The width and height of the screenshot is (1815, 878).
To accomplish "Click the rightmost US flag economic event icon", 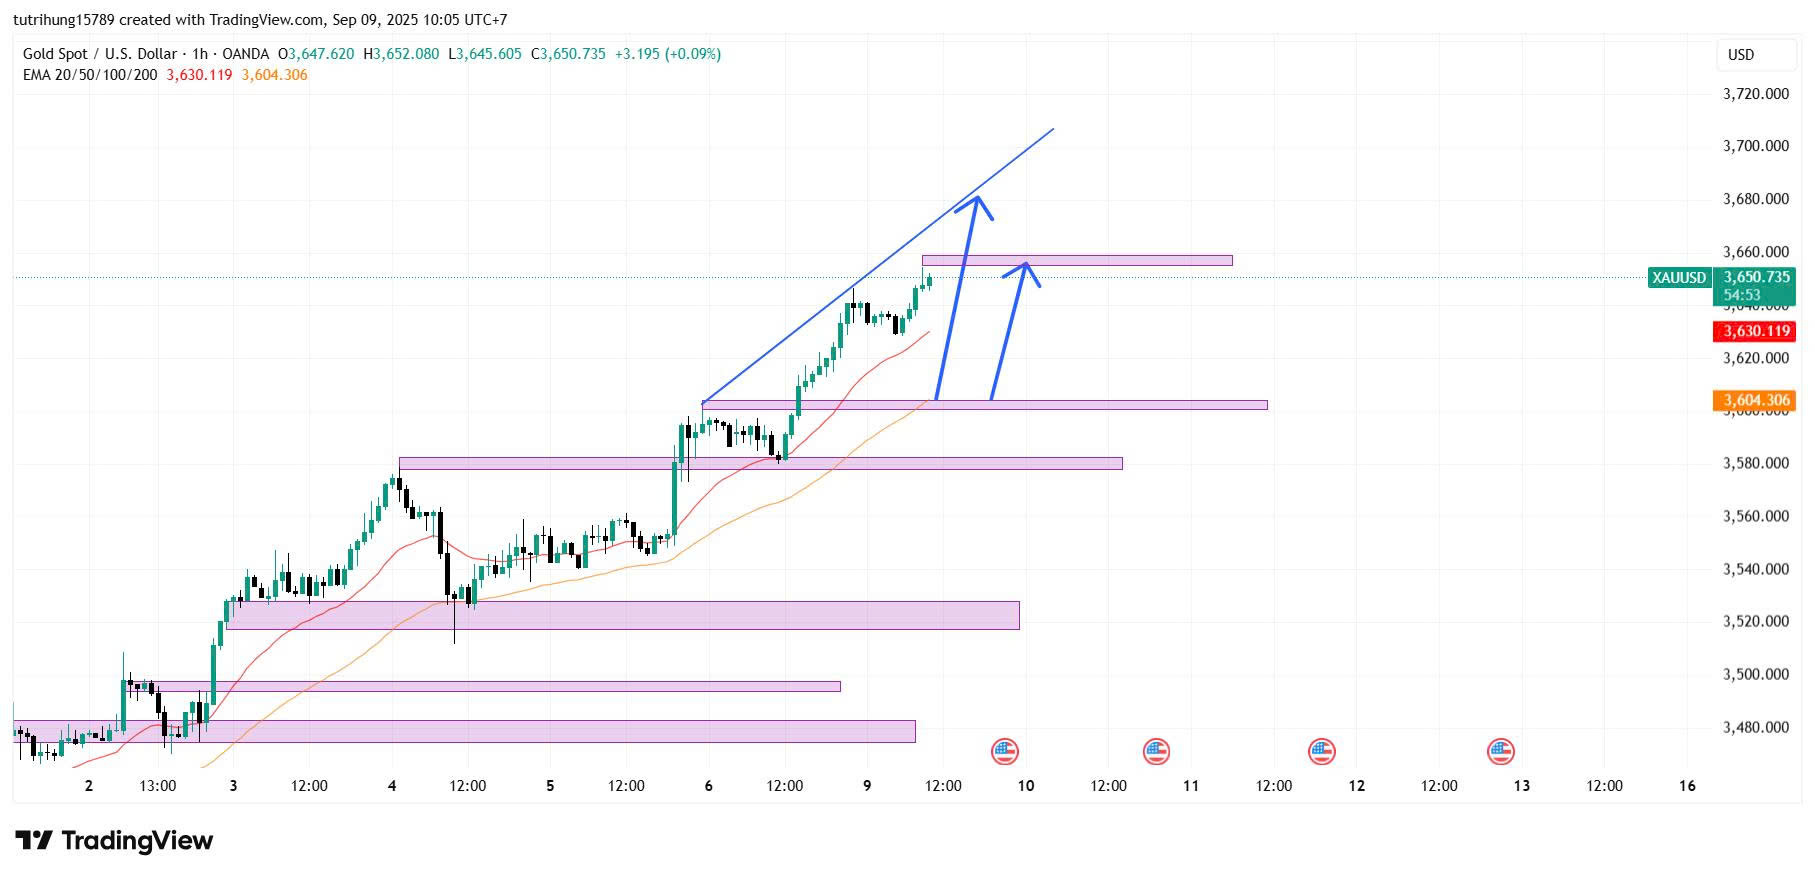I will point(1500,751).
